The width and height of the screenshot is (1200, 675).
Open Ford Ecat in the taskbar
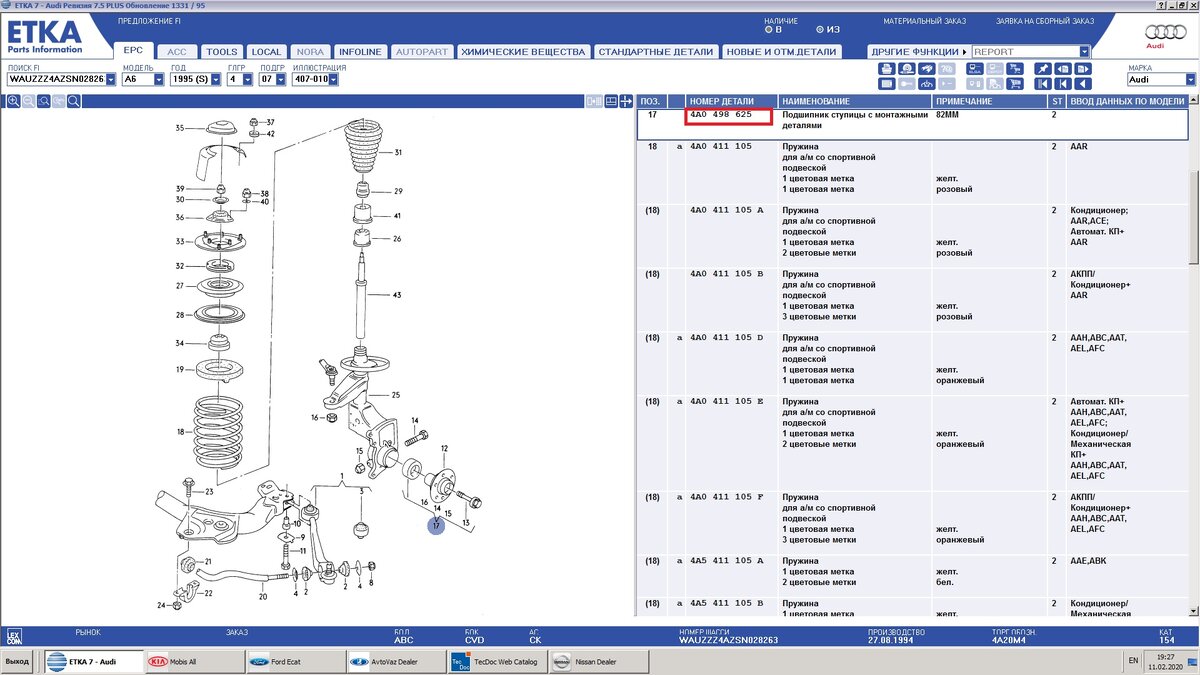point(294,661)
